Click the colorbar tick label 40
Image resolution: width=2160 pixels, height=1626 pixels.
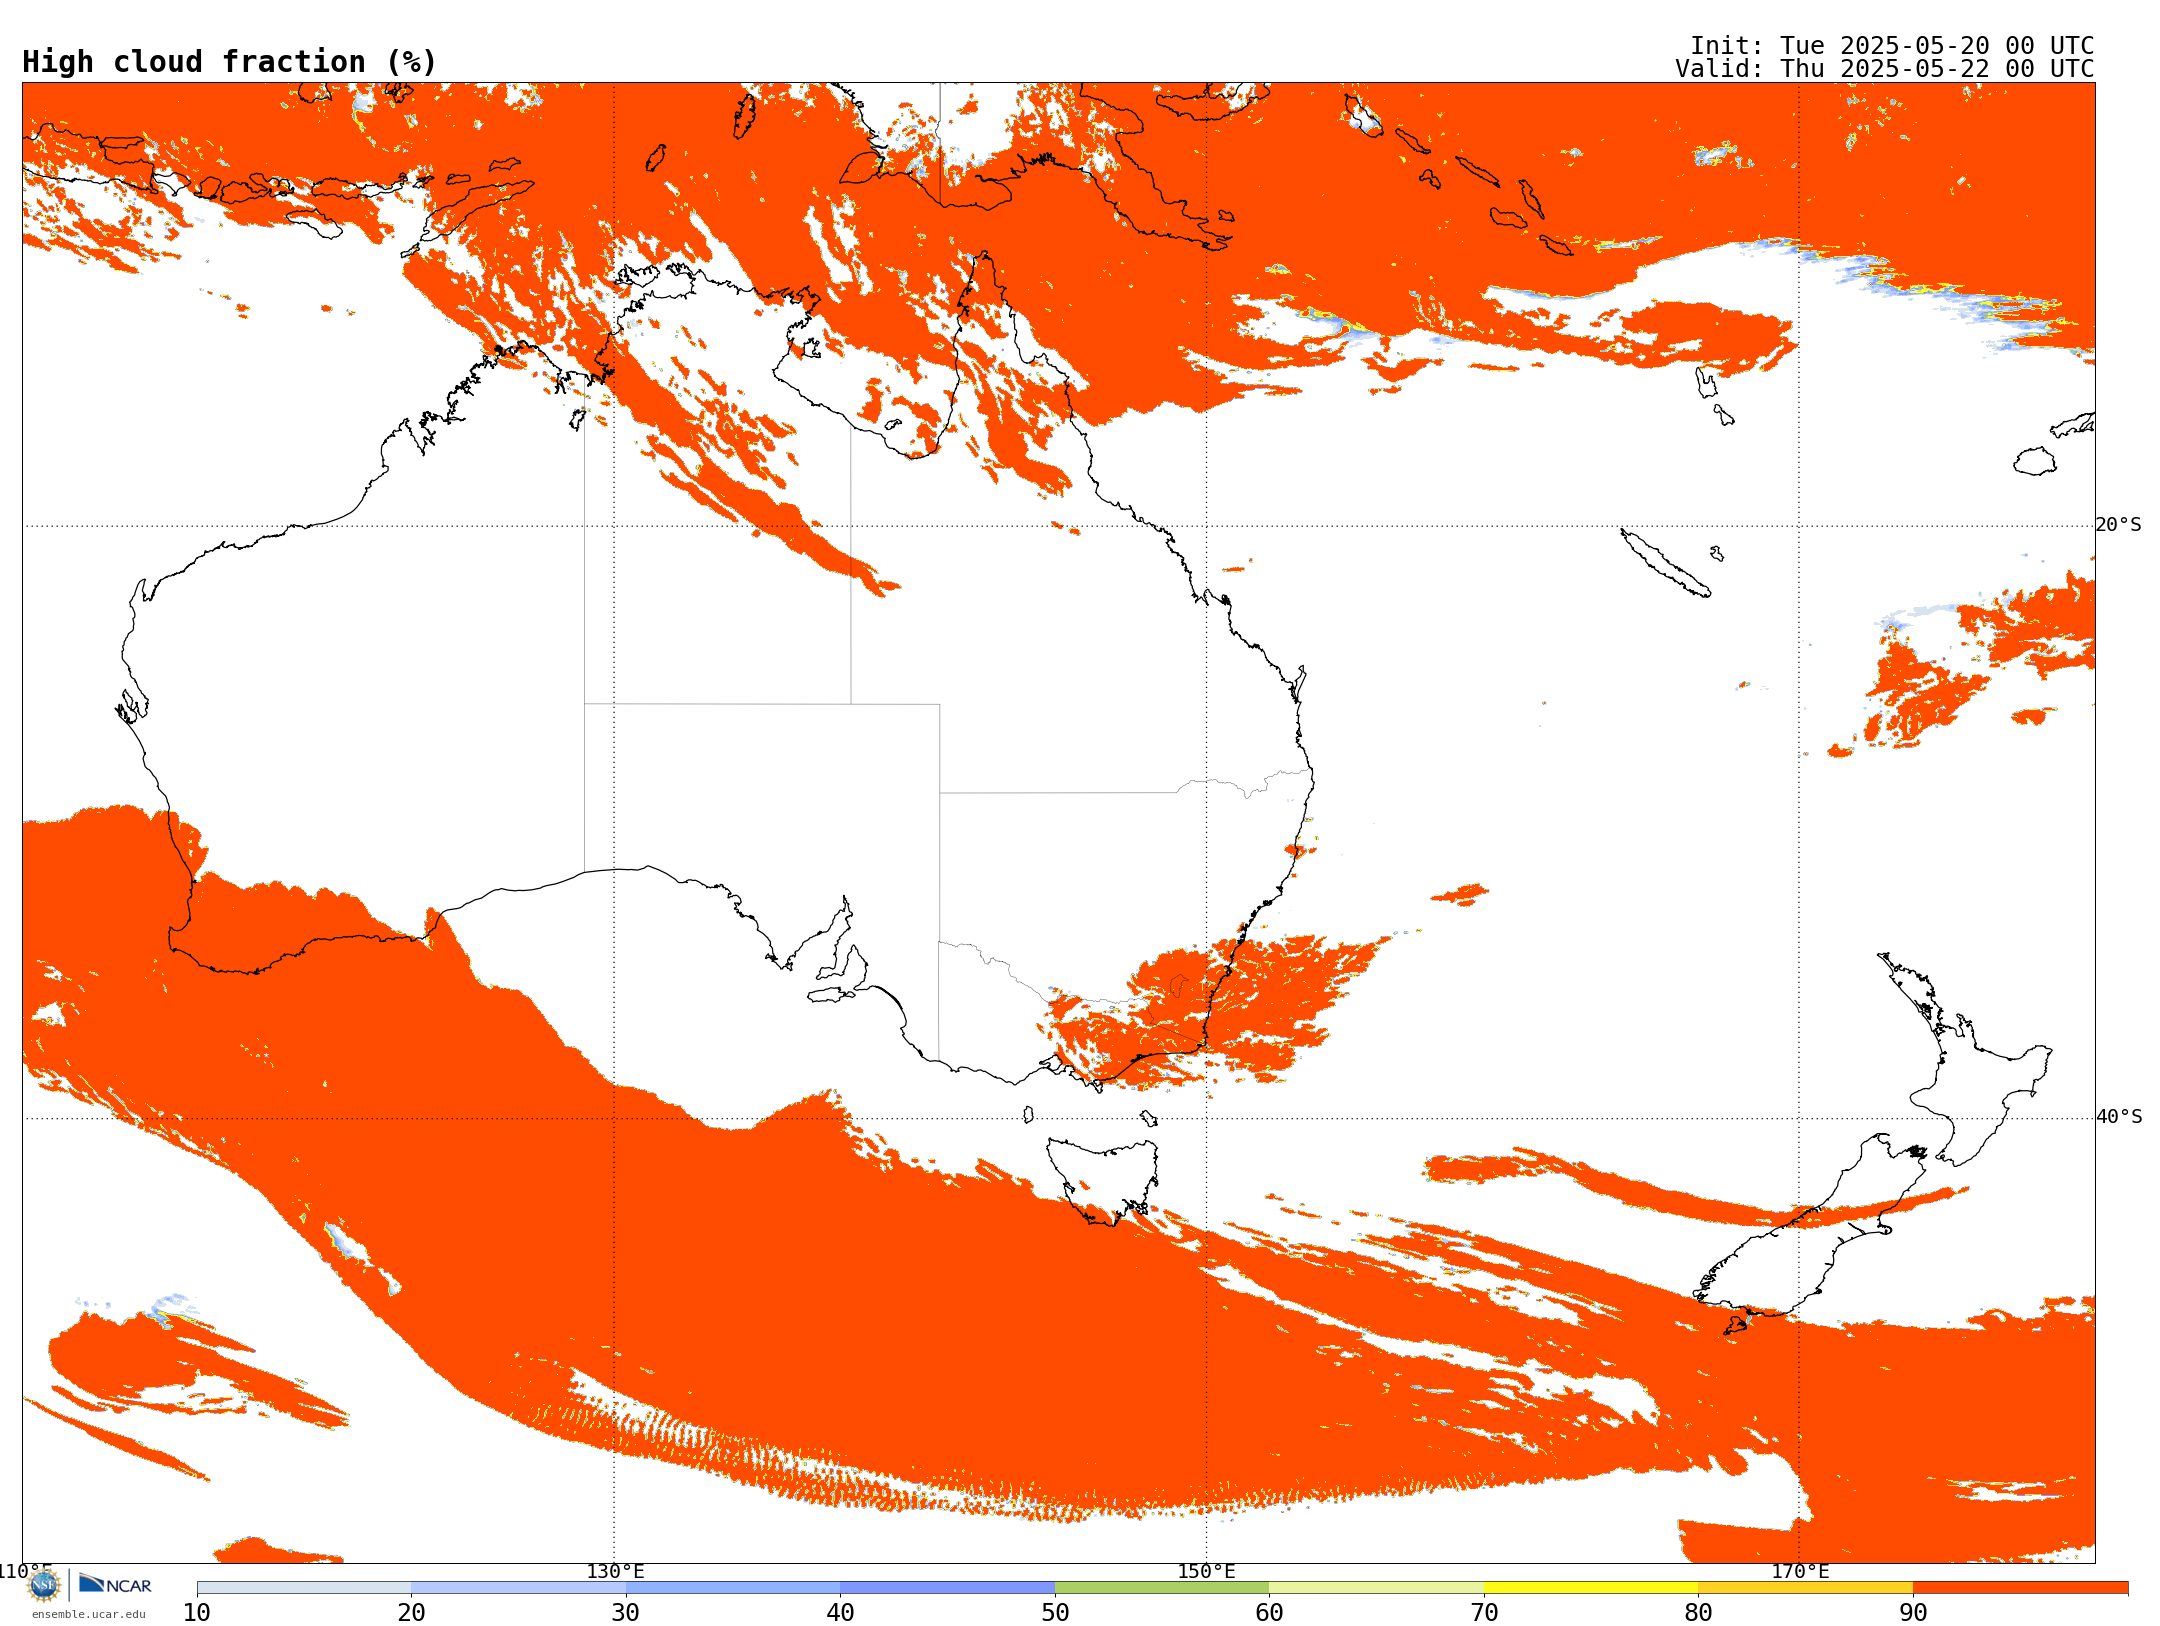(x=840, y=1612)
